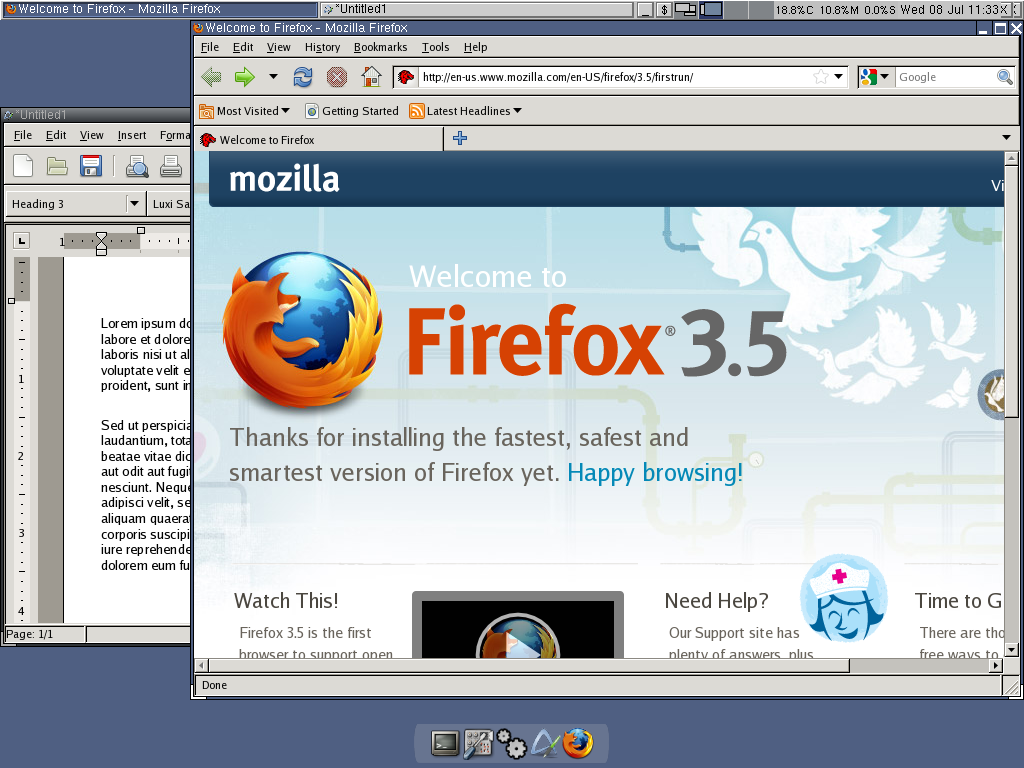This screenshot has width=1024, height=768.
Task: Bookmark this page with the star icon
Action: [x=820, y=77]
